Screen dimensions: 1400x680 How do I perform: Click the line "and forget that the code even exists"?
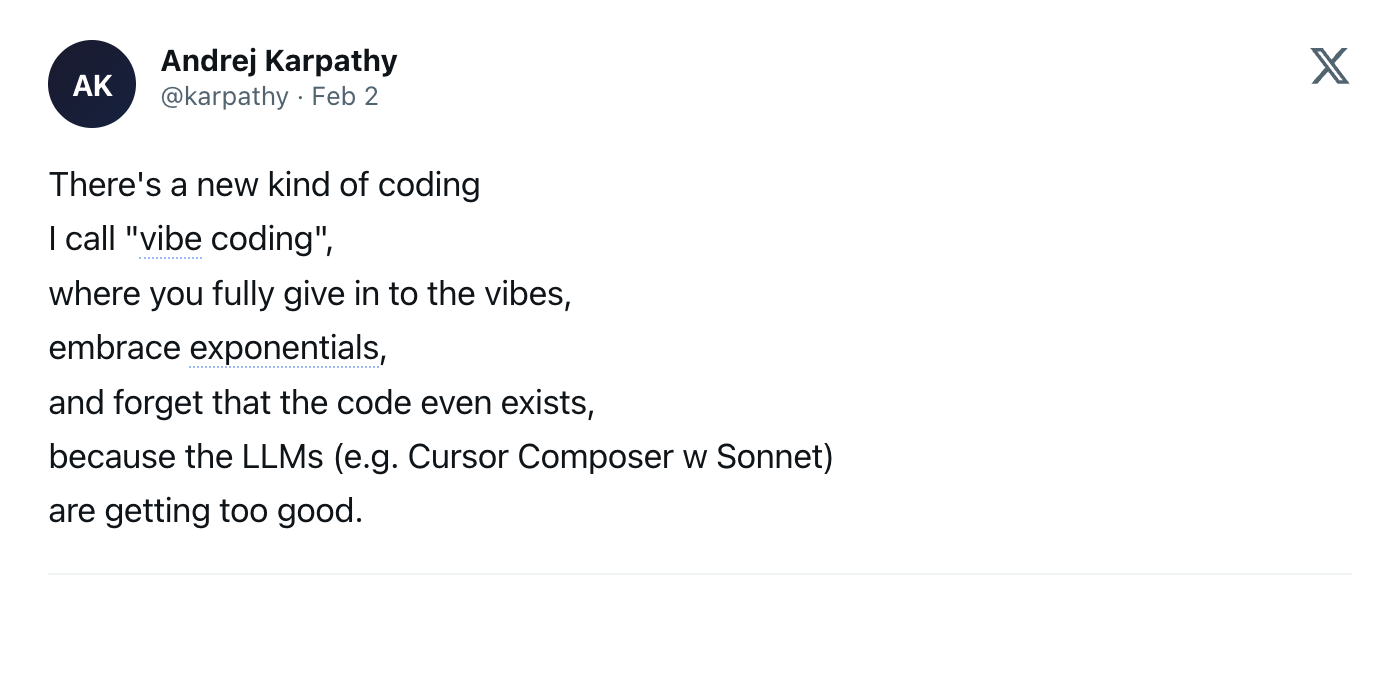point(320,402)
